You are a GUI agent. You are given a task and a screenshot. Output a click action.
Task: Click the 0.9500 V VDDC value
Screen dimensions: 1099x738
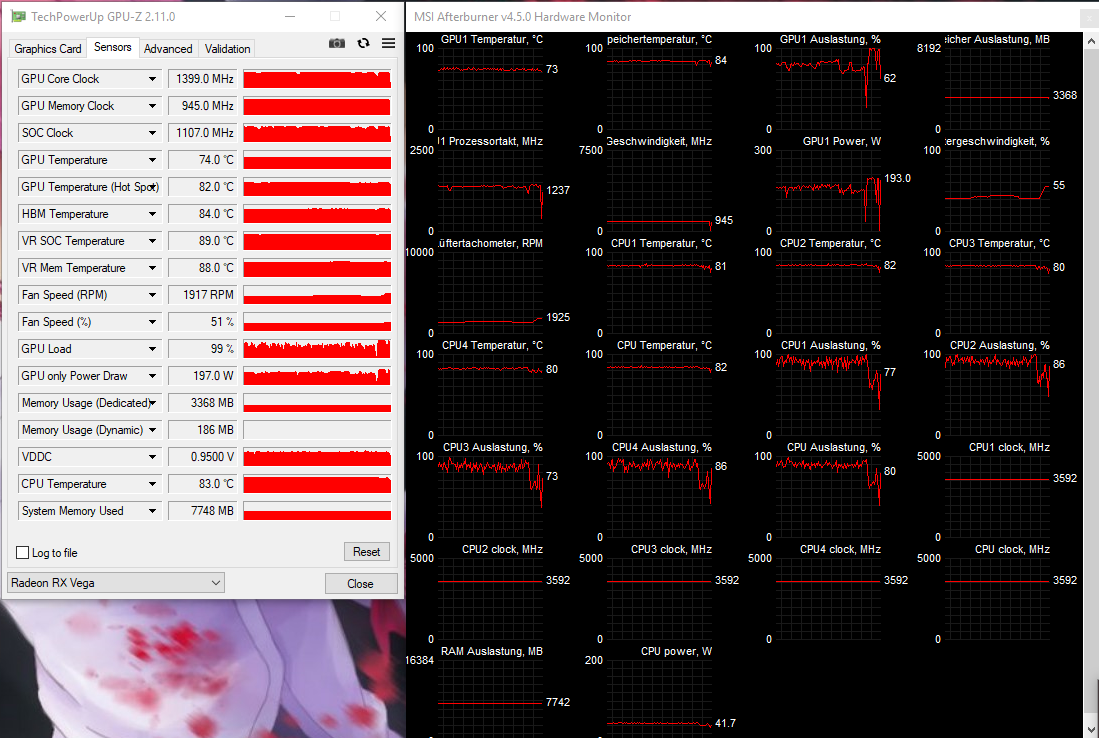[x=203, y=457]
